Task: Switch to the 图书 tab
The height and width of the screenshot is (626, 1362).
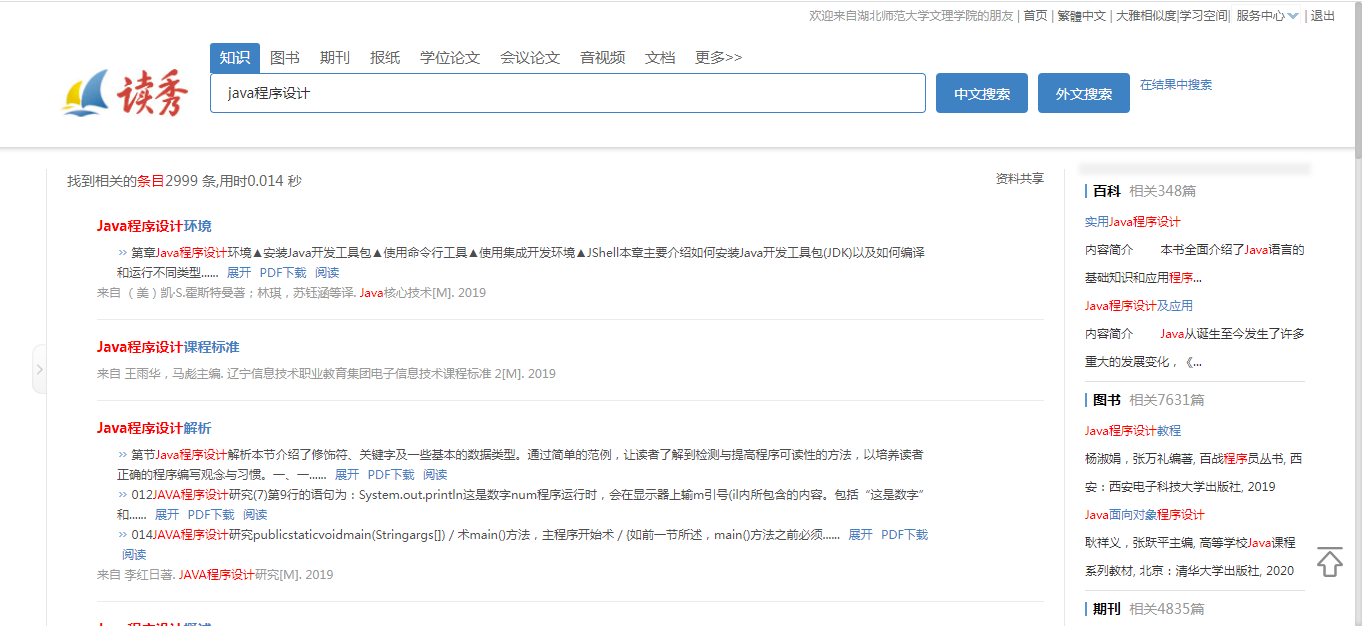Action: [285, 58]
